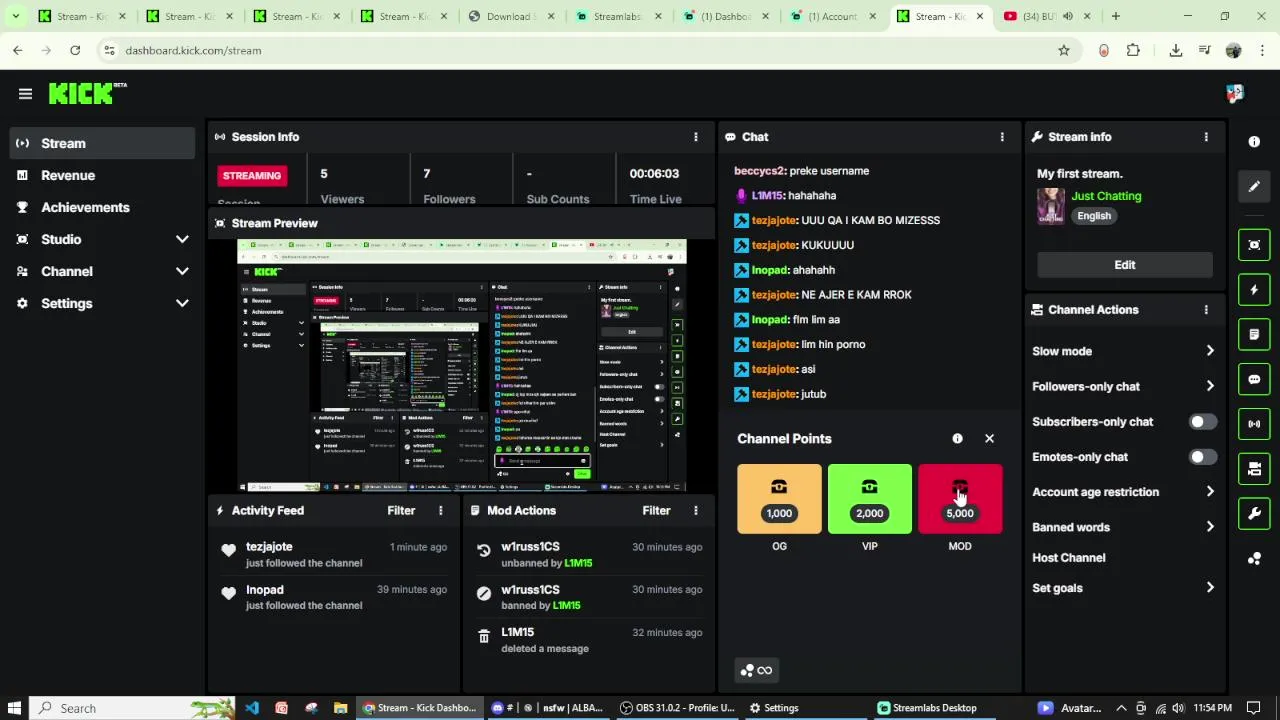This screenshot has width=1280, height=720.
Task: Click the pencil edit-layout icon in right sidebar
Action: [x=1254, y=186]
